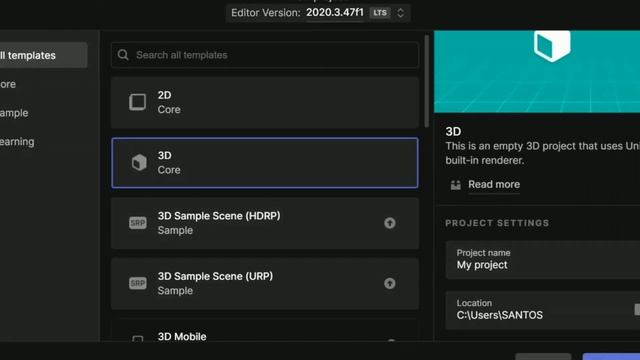Click the 3D template preview thumbnail
This screenshot has height=360, width=640.
(x=537, y=71)
